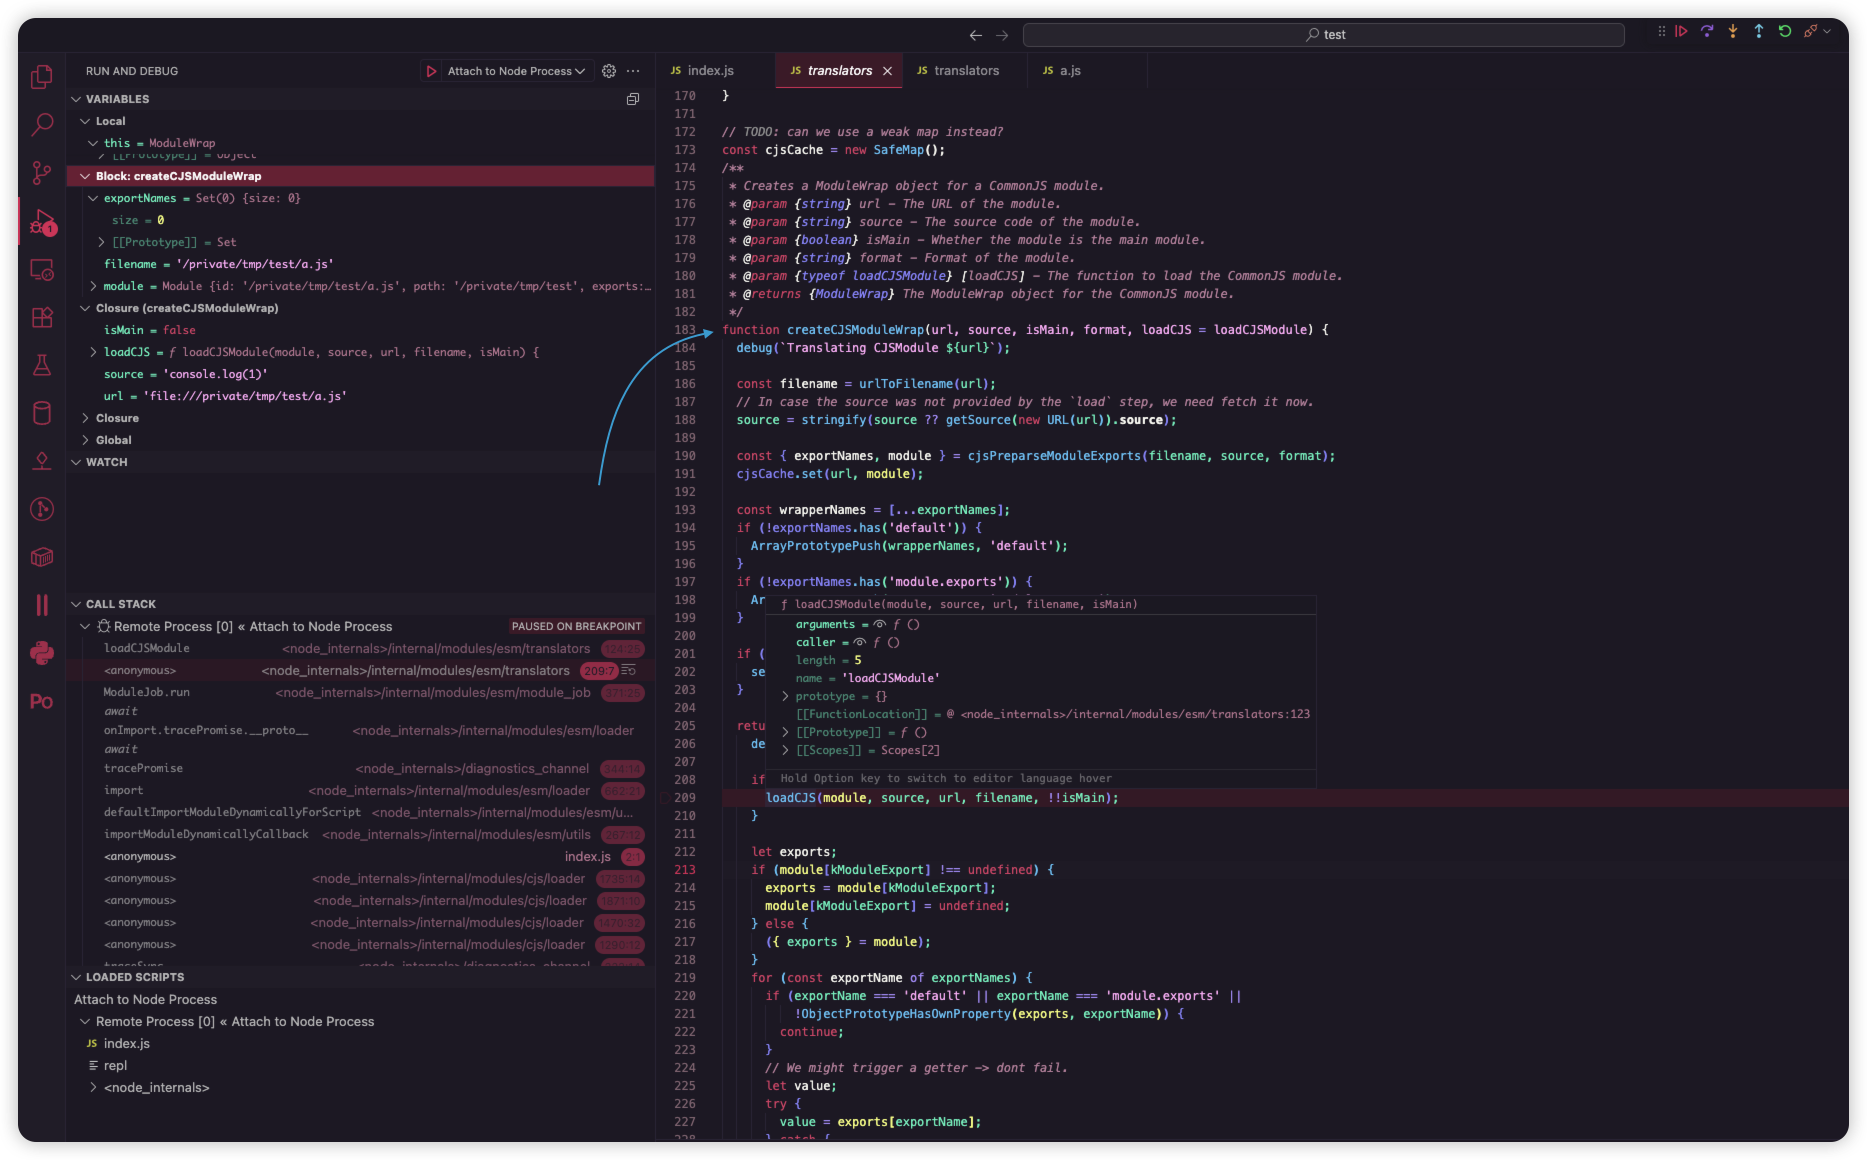Start debugging with the green play icon
Viewport: 1867px width, 1160px height.
click(431, 71)
